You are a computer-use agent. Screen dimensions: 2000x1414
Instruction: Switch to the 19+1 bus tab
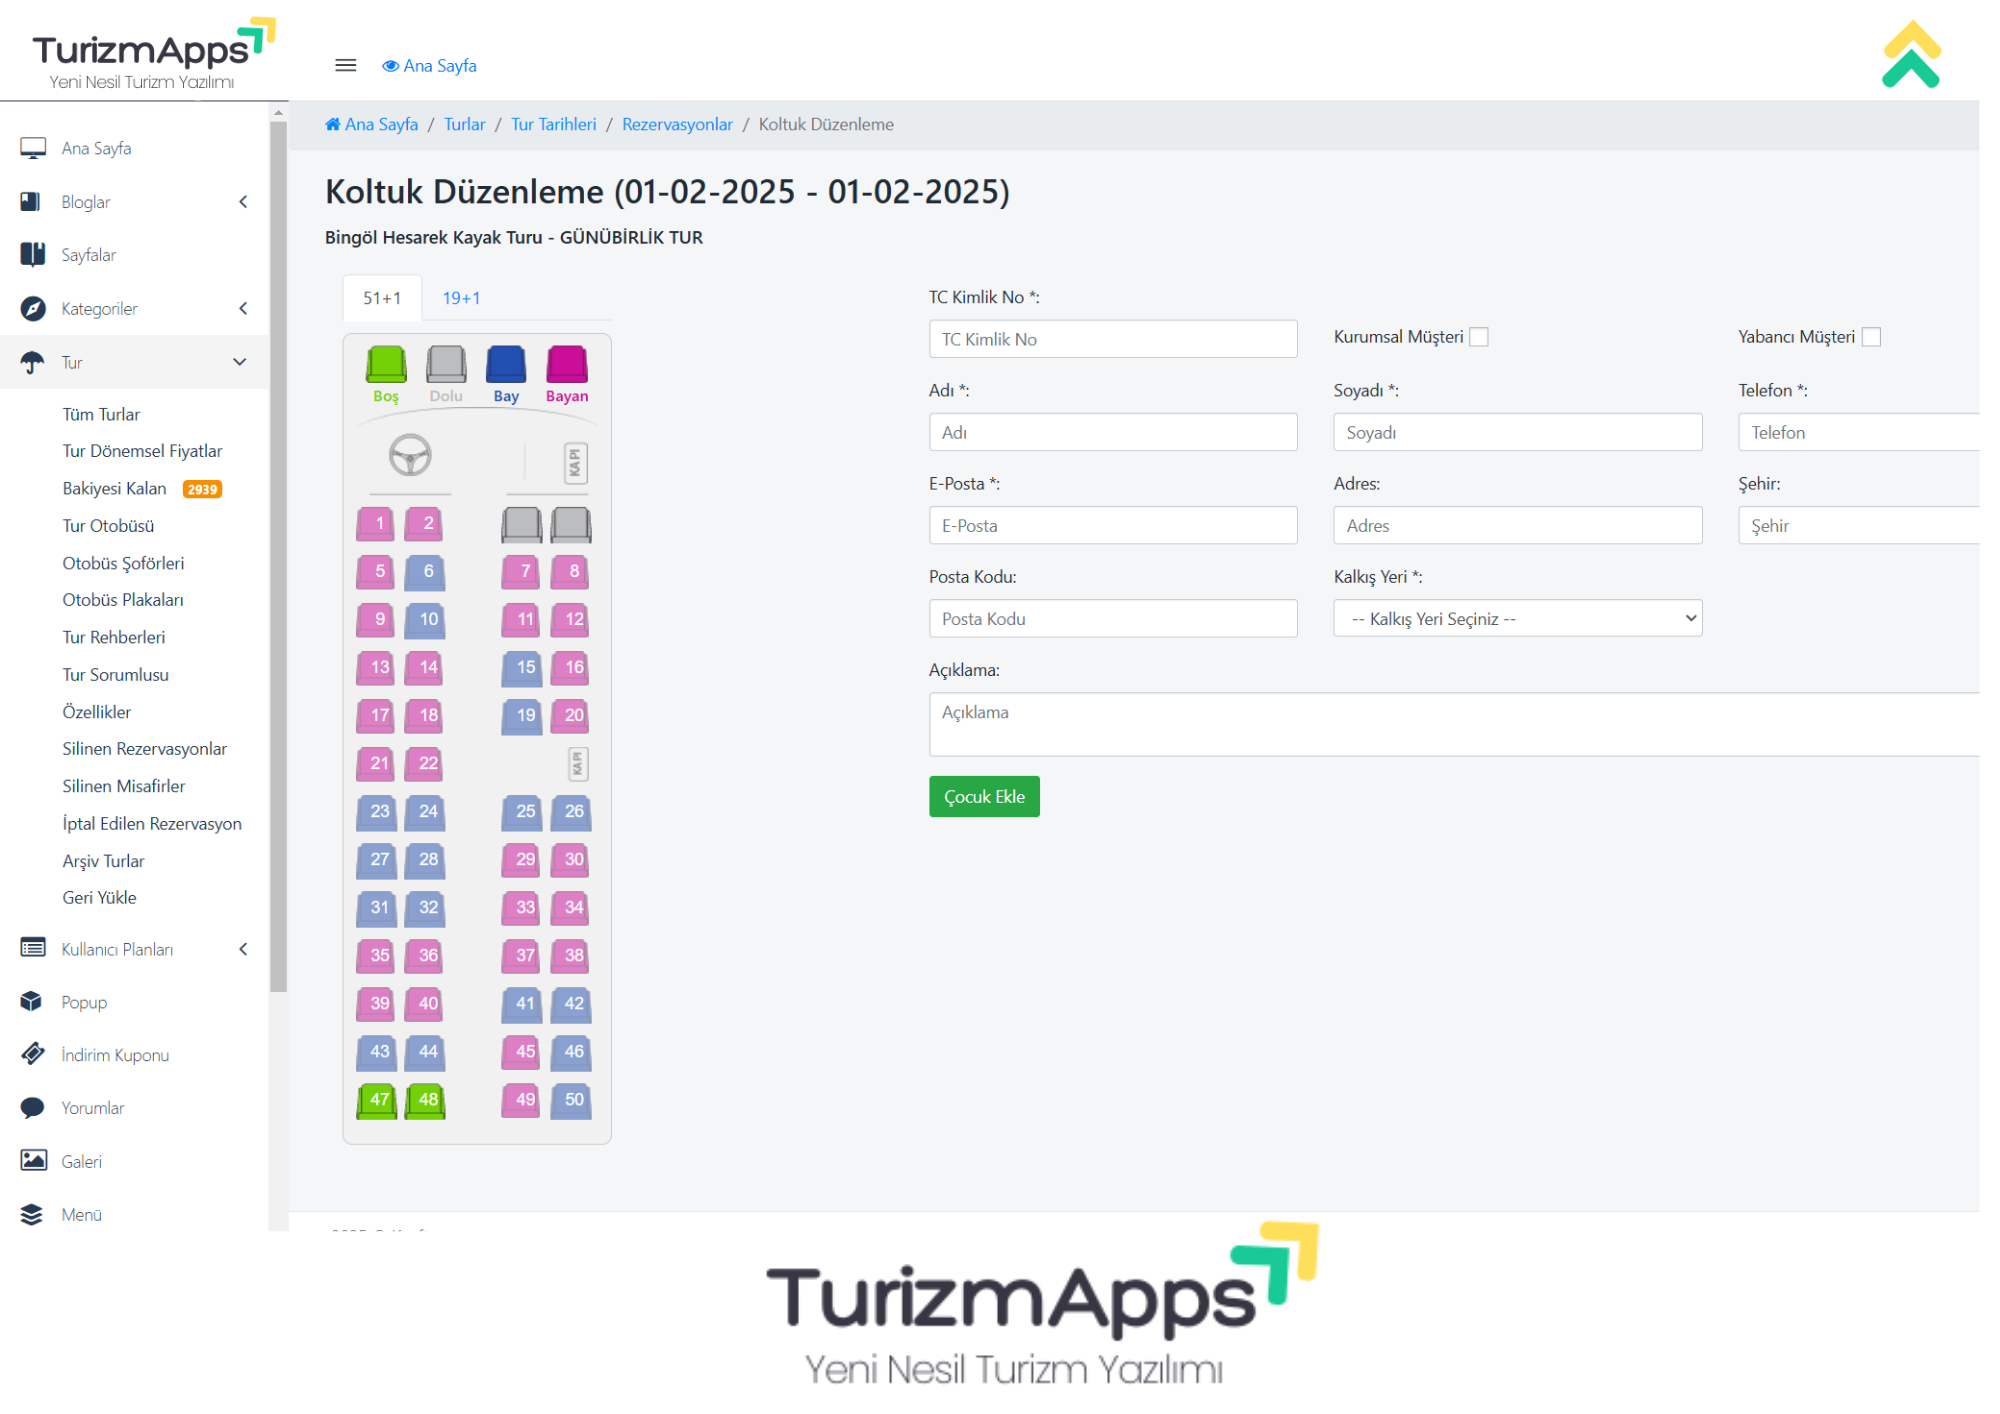[x=461, y=298]
